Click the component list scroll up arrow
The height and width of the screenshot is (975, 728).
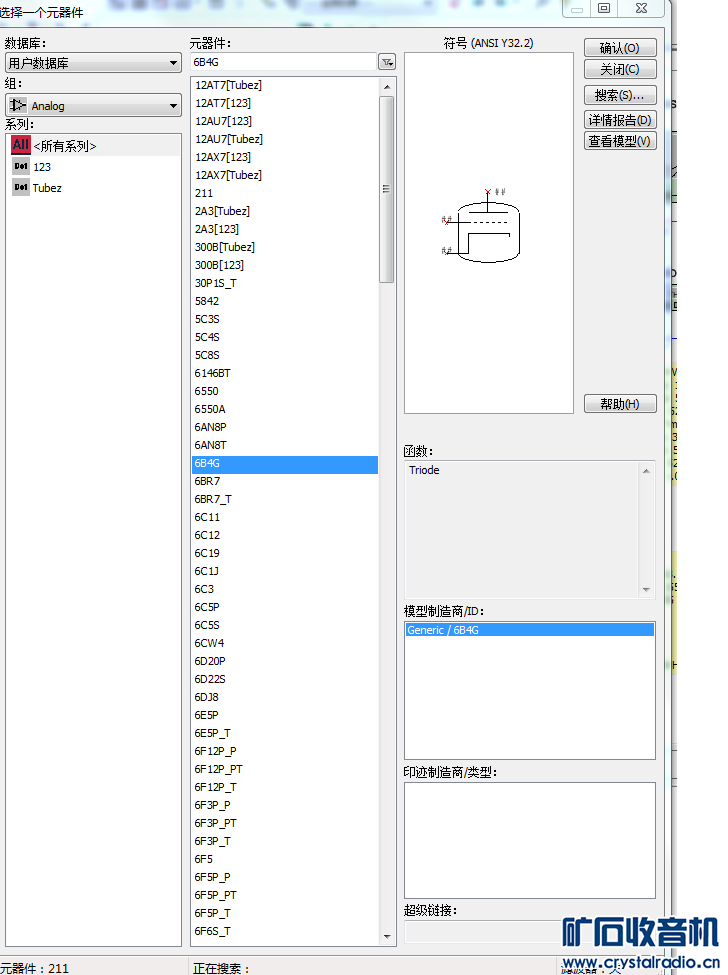[x=387, y=86]
